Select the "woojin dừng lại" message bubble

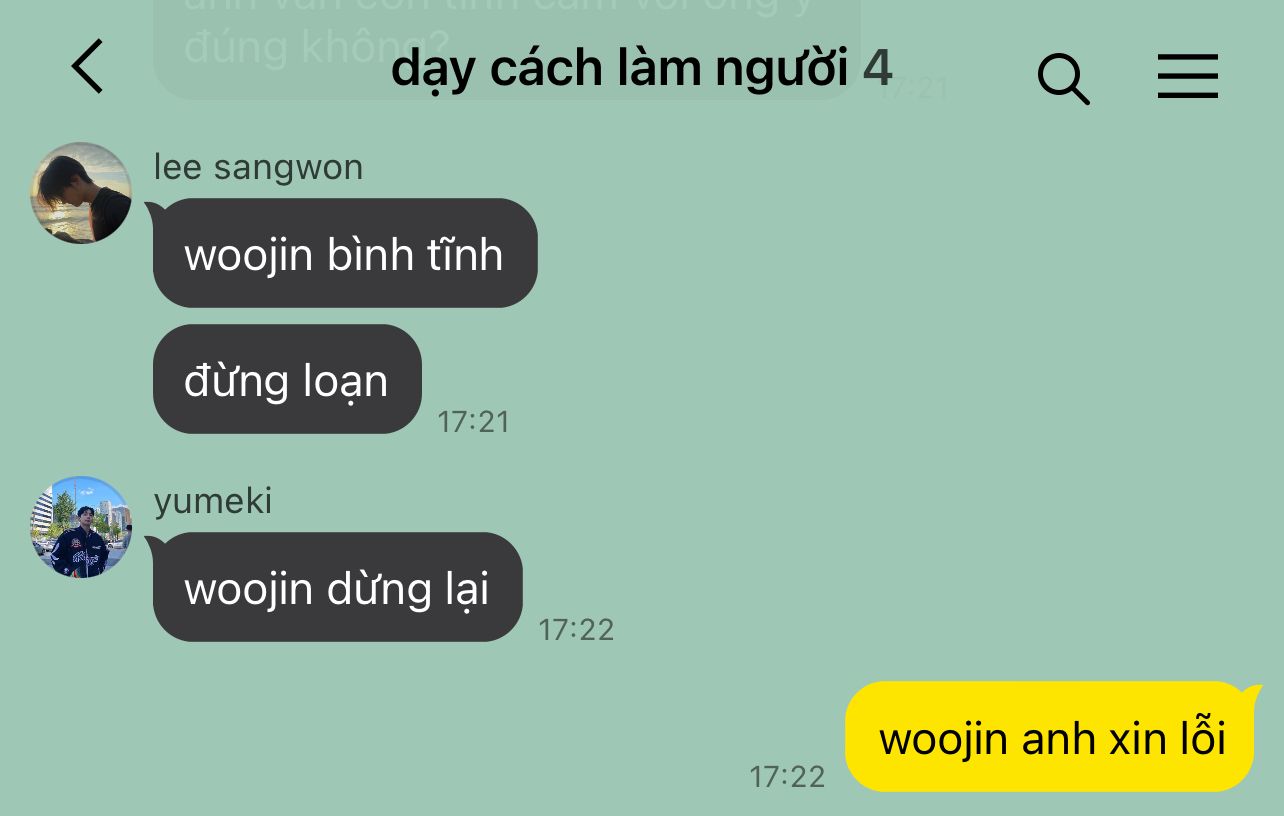pos(337,587)
